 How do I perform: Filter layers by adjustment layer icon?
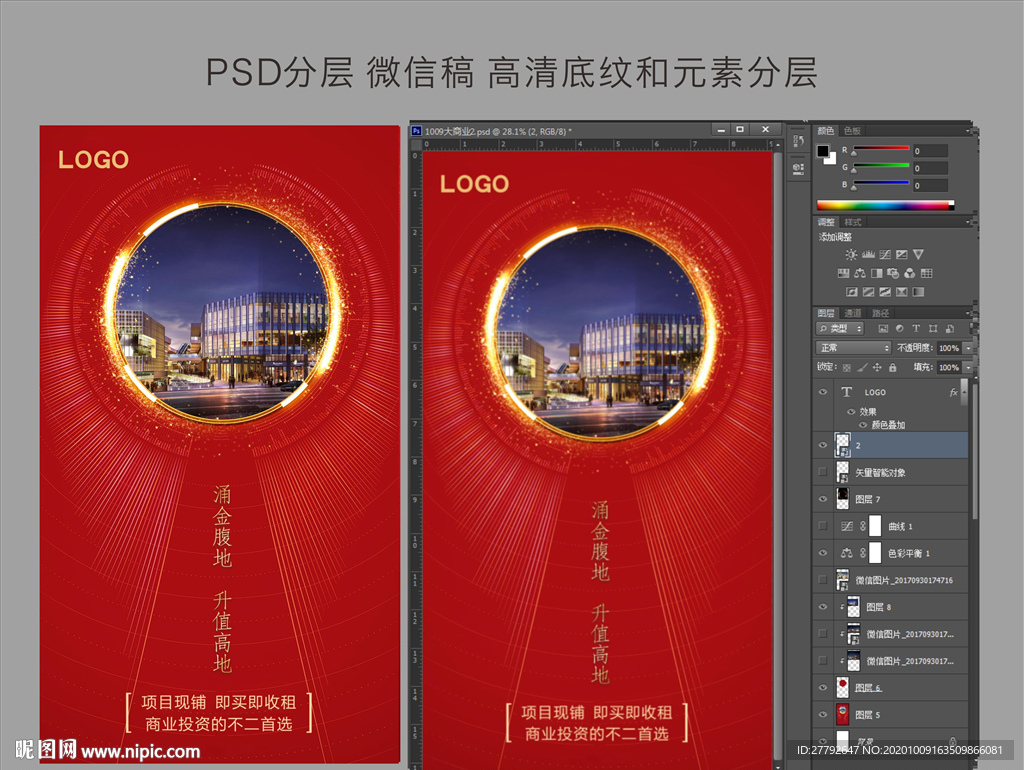[900, 329]
